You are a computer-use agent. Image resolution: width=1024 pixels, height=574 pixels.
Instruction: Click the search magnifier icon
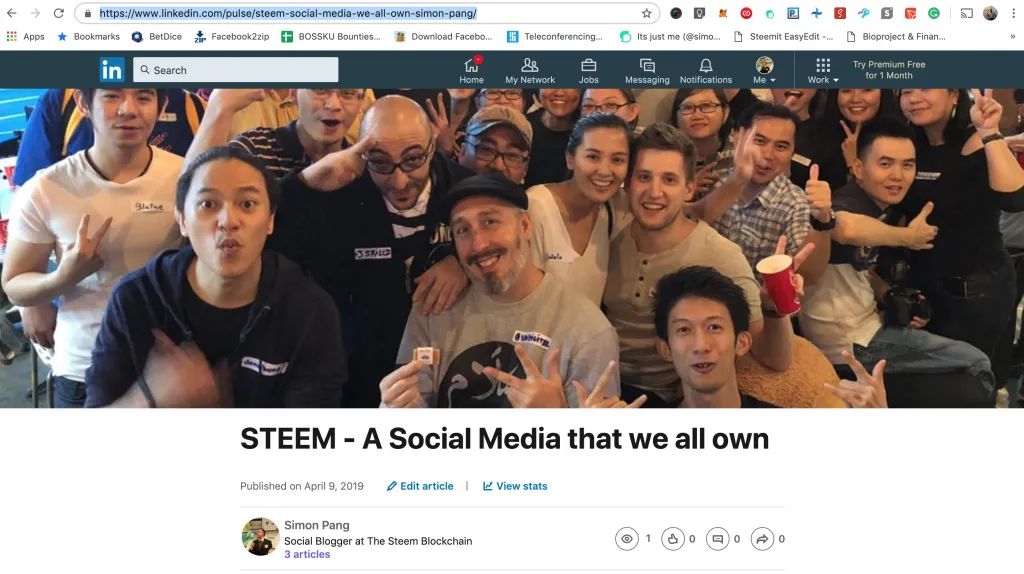(x=145, y=70)
